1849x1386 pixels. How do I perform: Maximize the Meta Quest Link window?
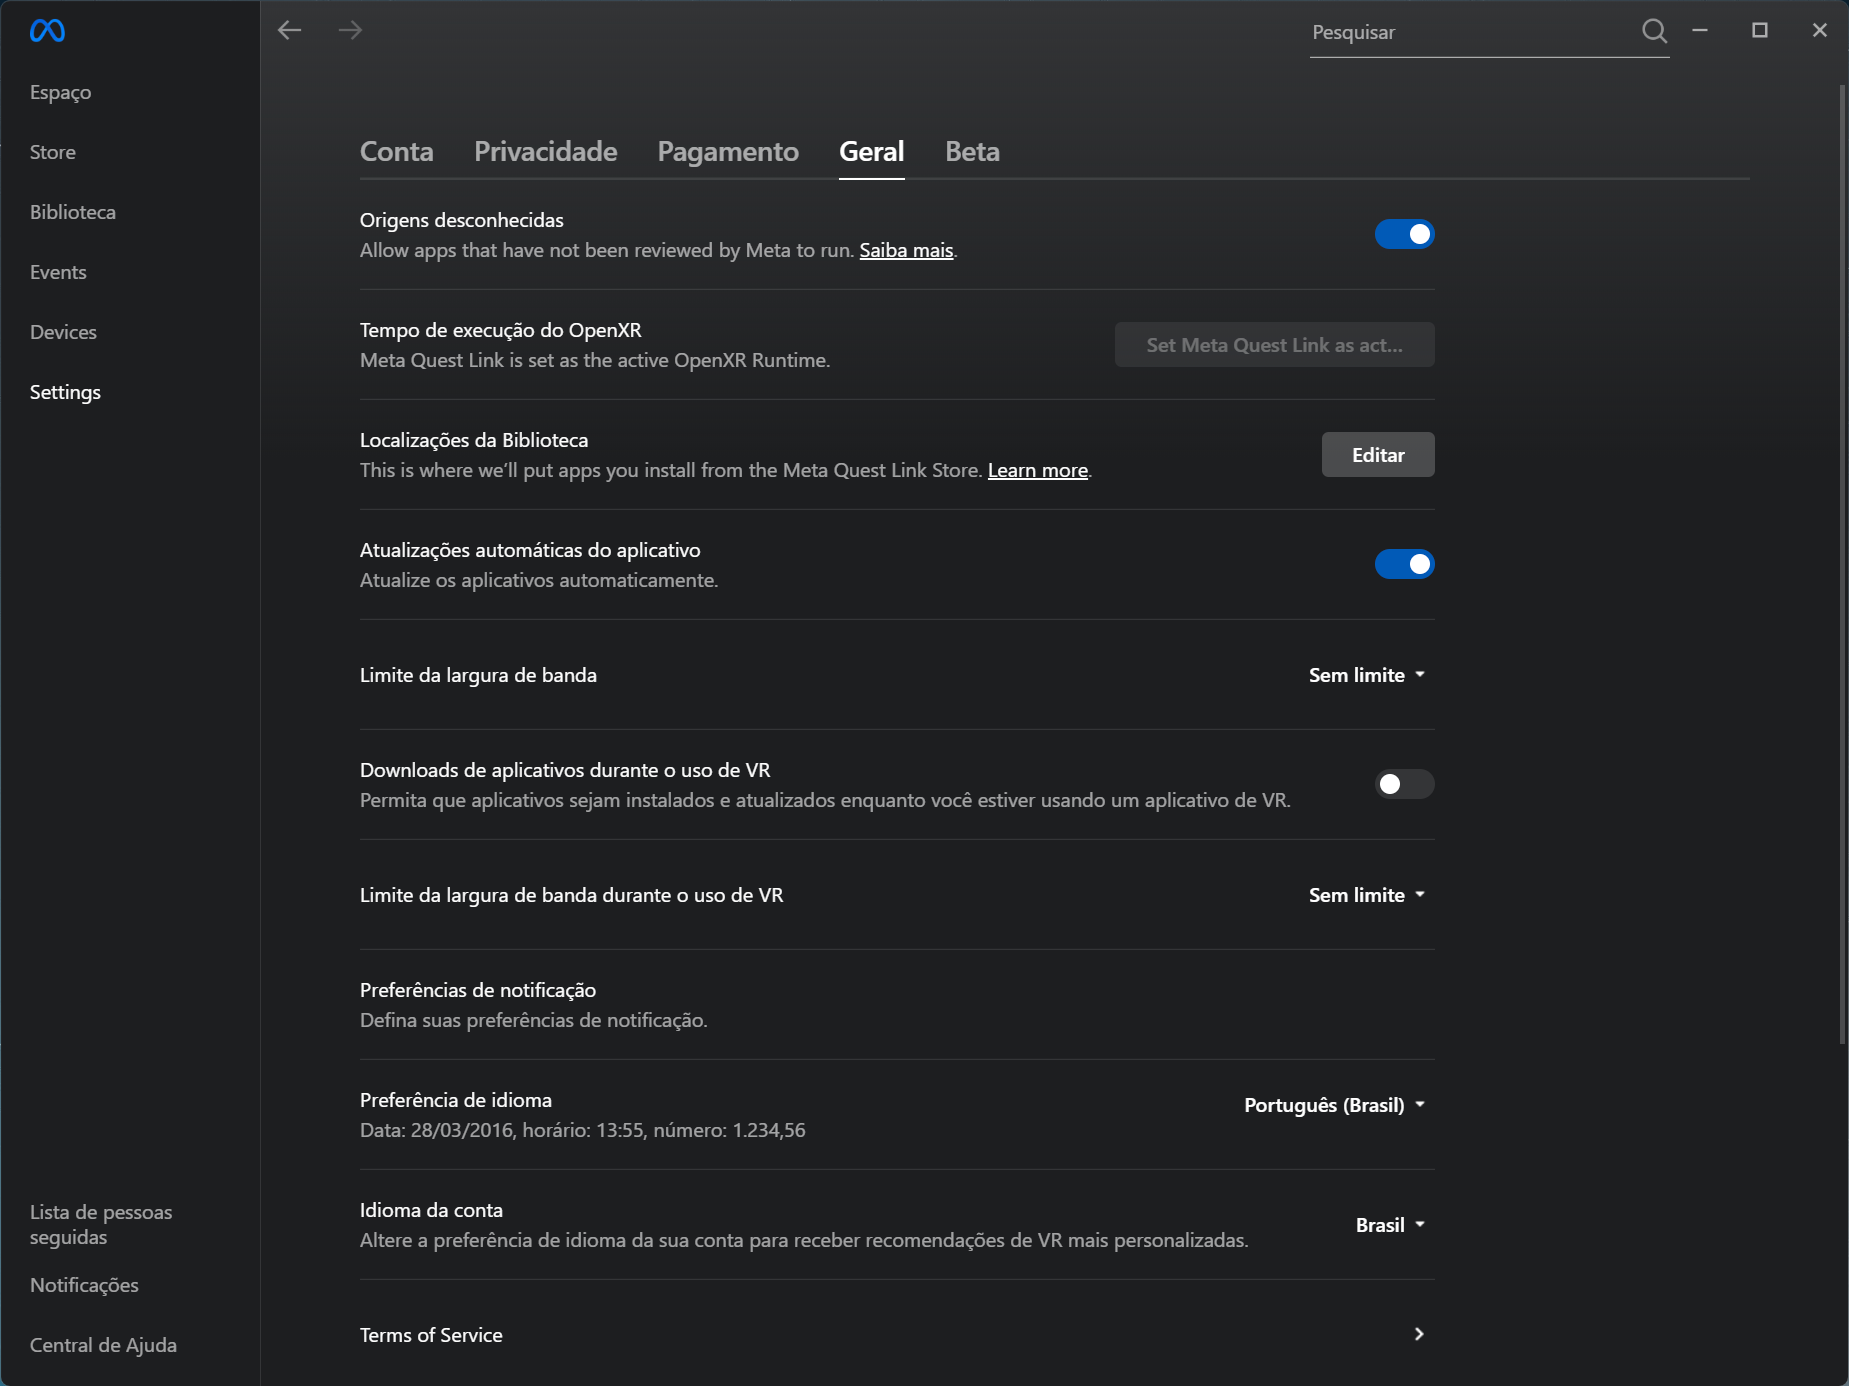[x=1760, y=30]
